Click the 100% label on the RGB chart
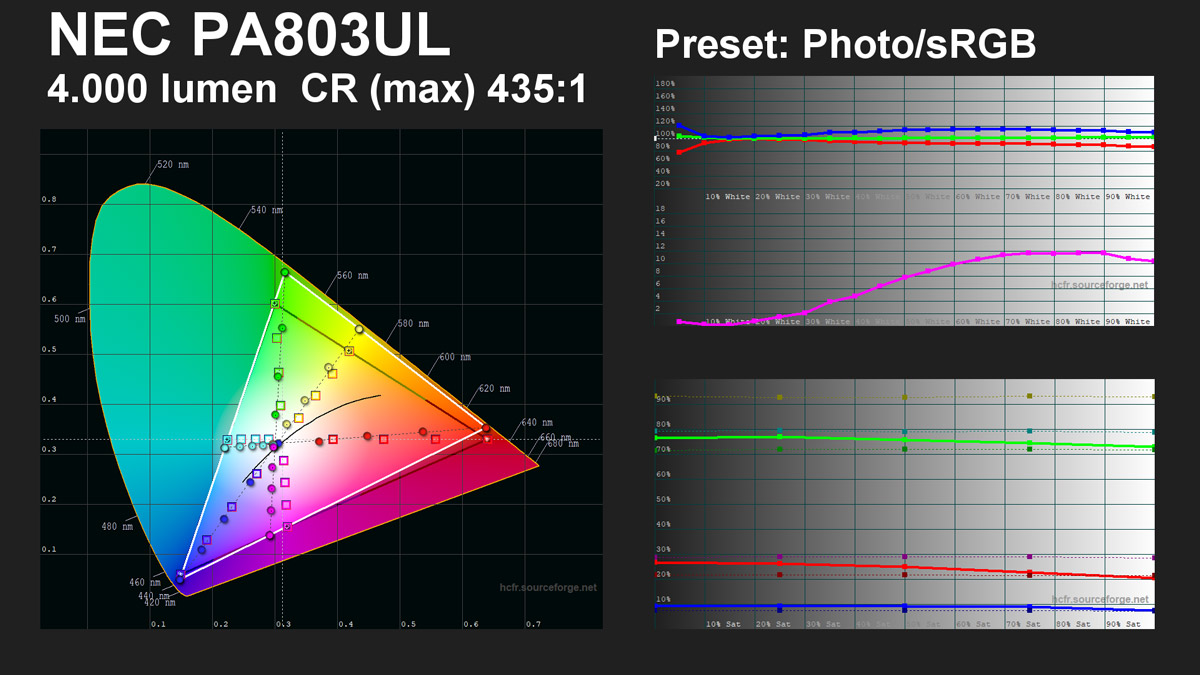 (663, 134)
